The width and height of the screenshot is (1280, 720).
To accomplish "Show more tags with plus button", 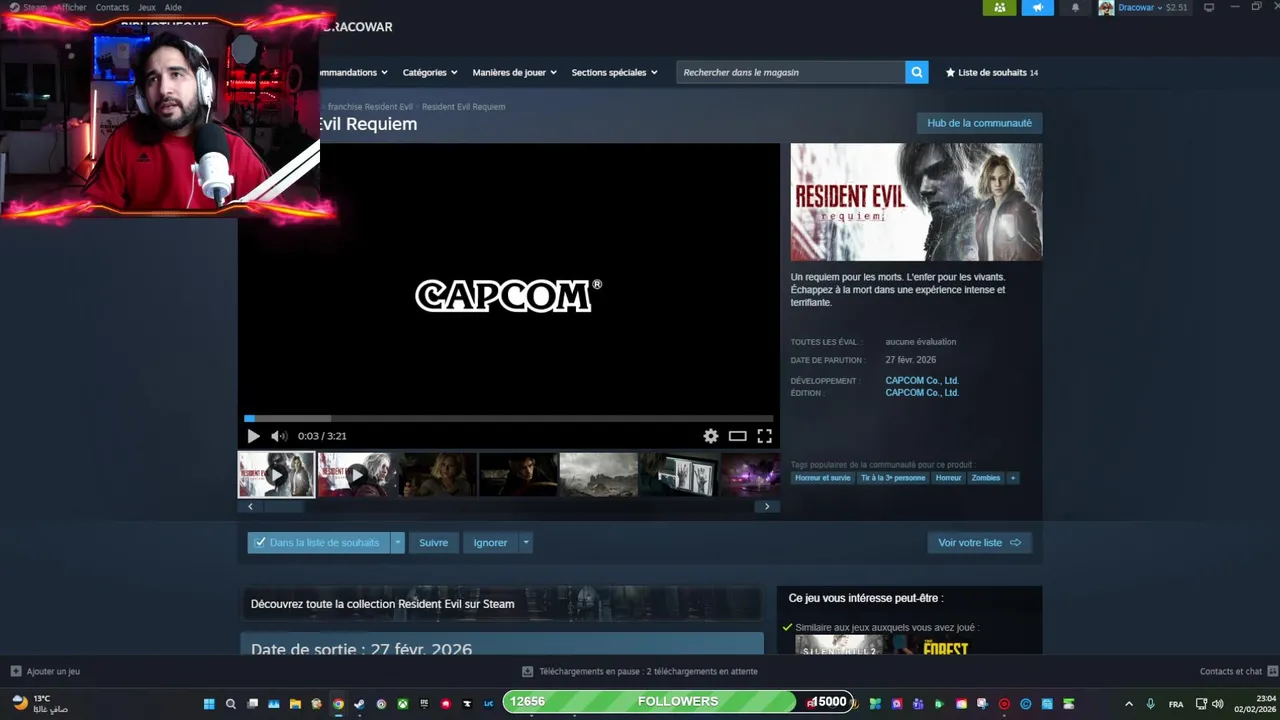I will (x=1013, y=478).
